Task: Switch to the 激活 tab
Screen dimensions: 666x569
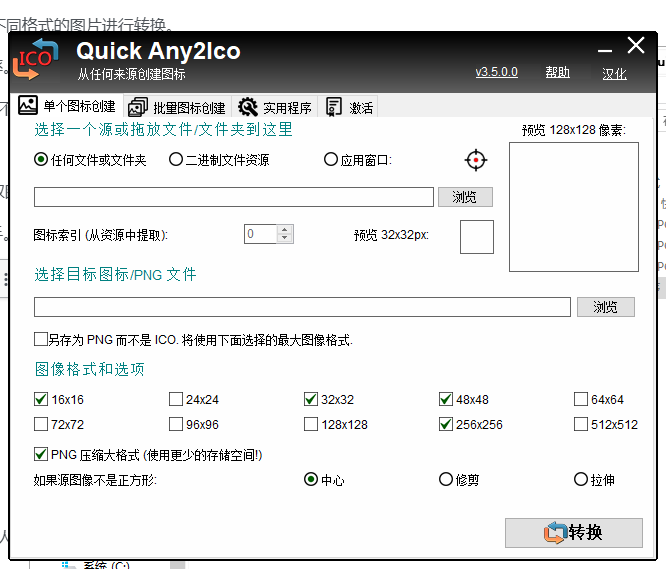Action: [349, 107]
